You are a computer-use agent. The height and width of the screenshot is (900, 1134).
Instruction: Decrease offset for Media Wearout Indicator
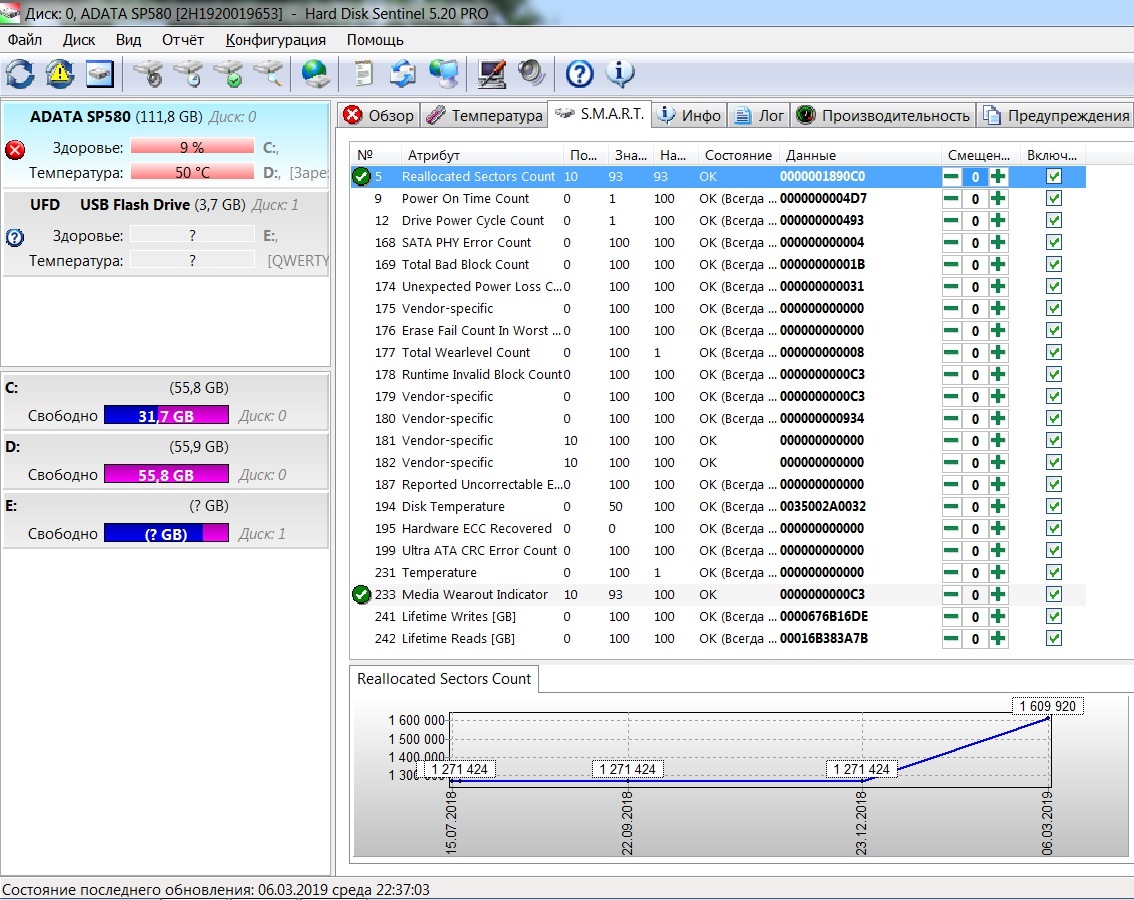click(x=951, y=595)
